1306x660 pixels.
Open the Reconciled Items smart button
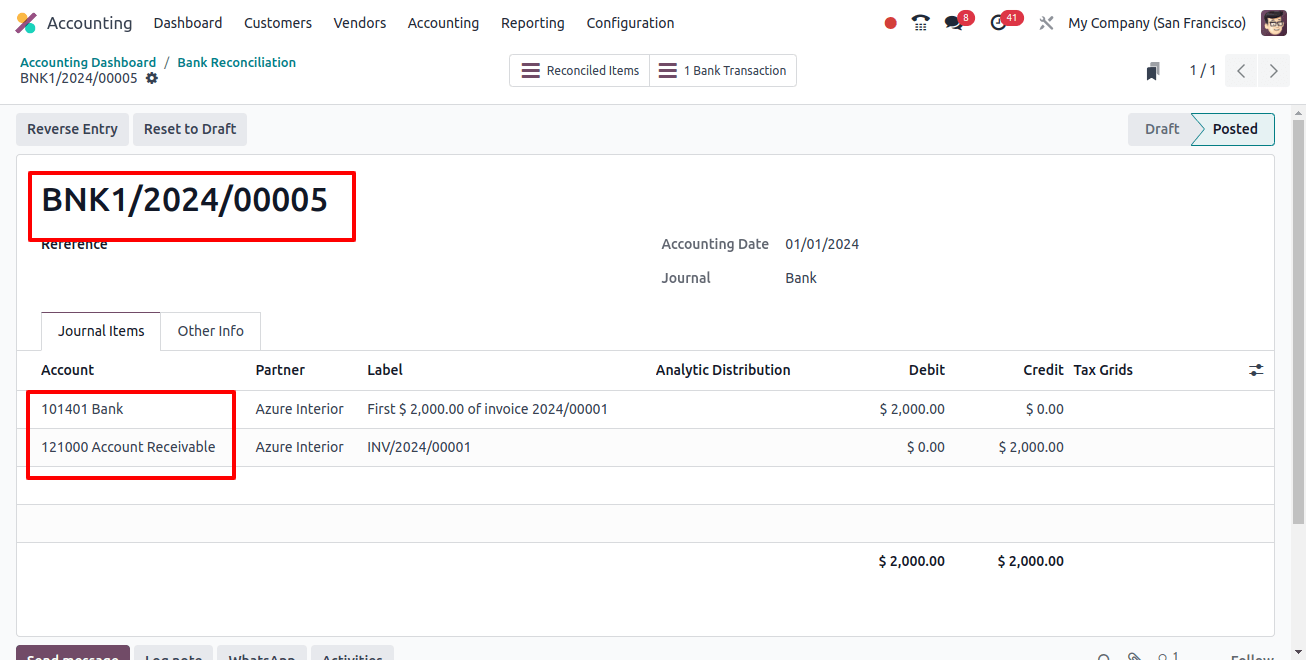580,71
